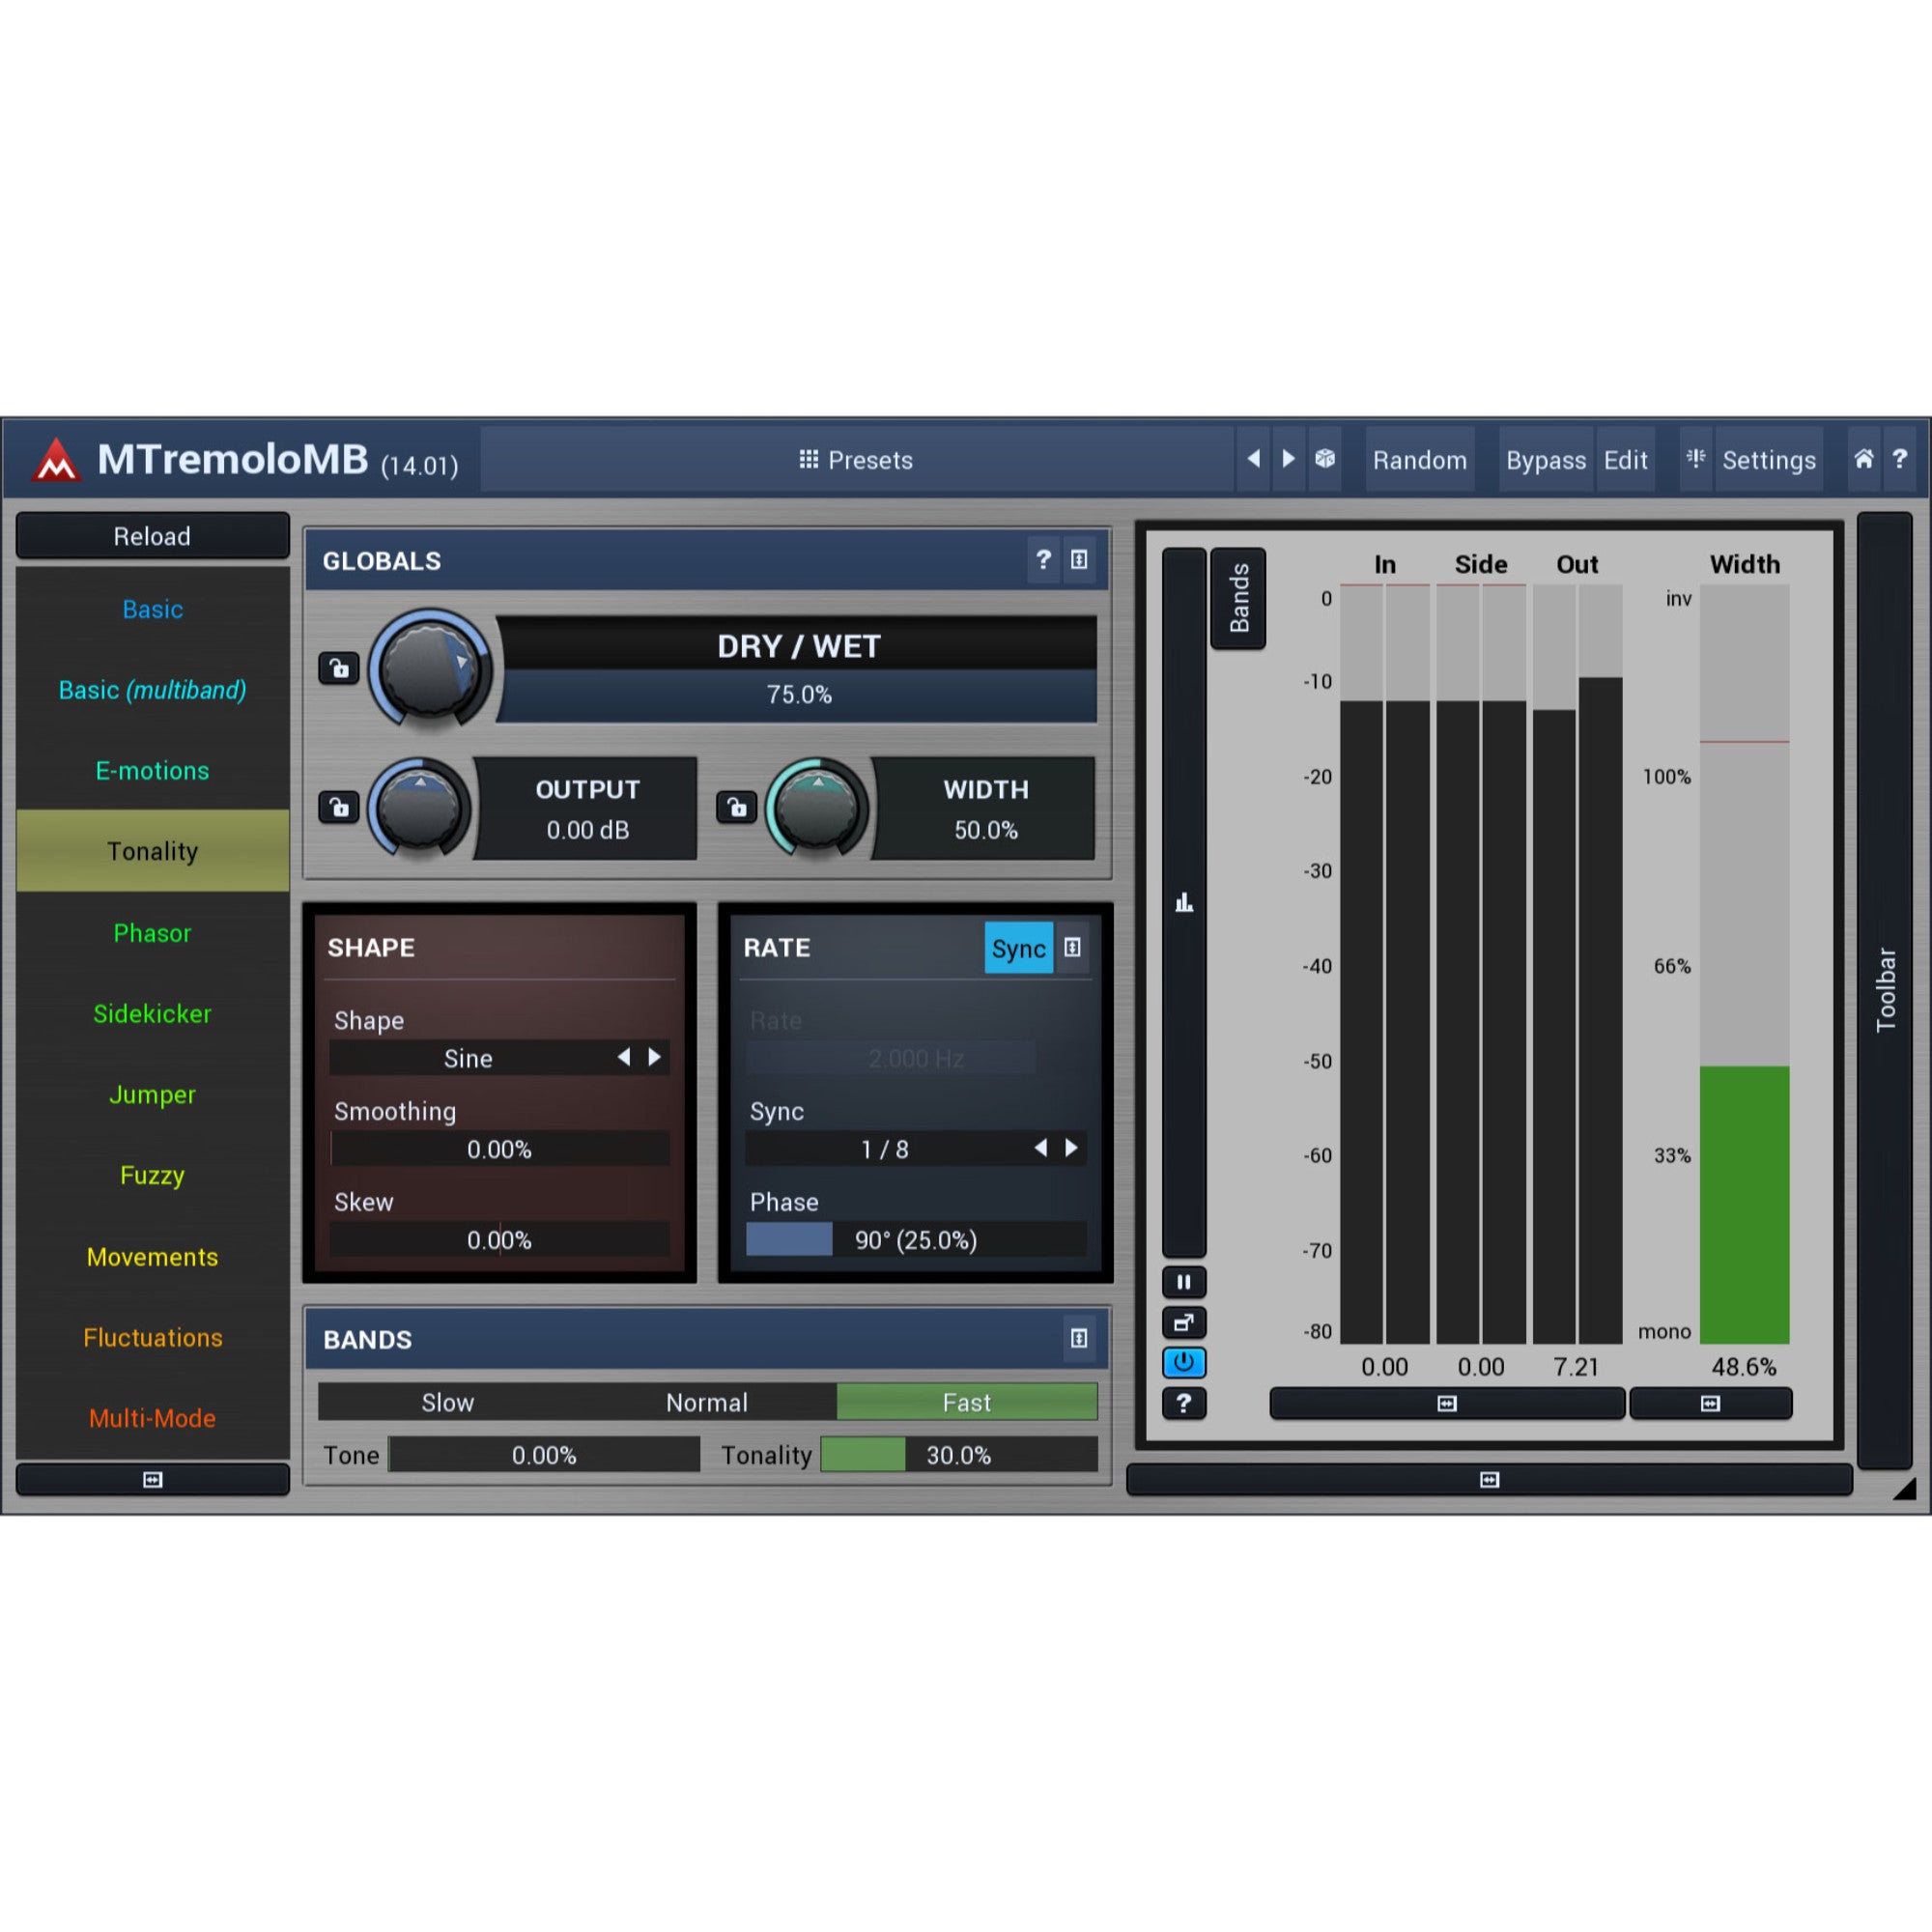This screenshot has width=1932, height=1932.
Task: Open the Presets browser
Action: [857, 460]
